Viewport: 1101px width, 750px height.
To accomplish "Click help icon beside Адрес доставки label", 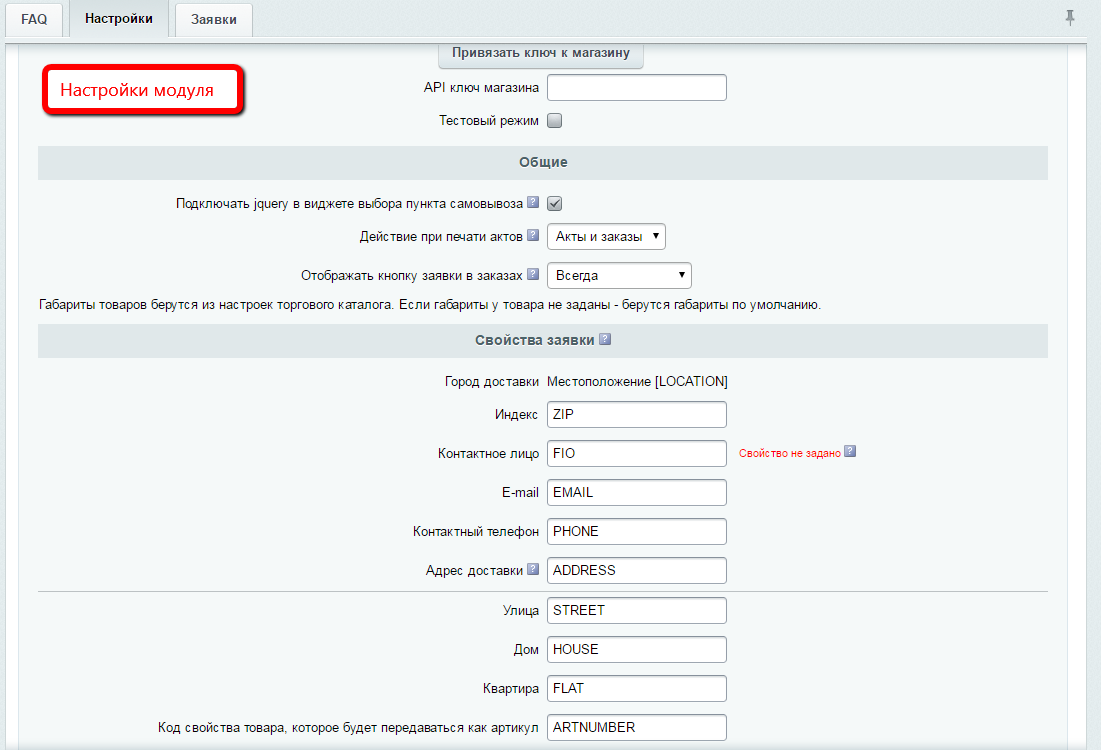I will (x=533, y=570).
